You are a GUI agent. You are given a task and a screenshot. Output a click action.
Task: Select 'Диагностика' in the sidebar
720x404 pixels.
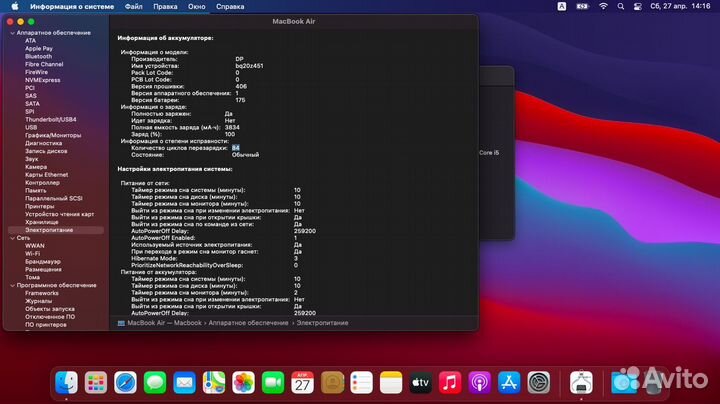tap(44, 143)
